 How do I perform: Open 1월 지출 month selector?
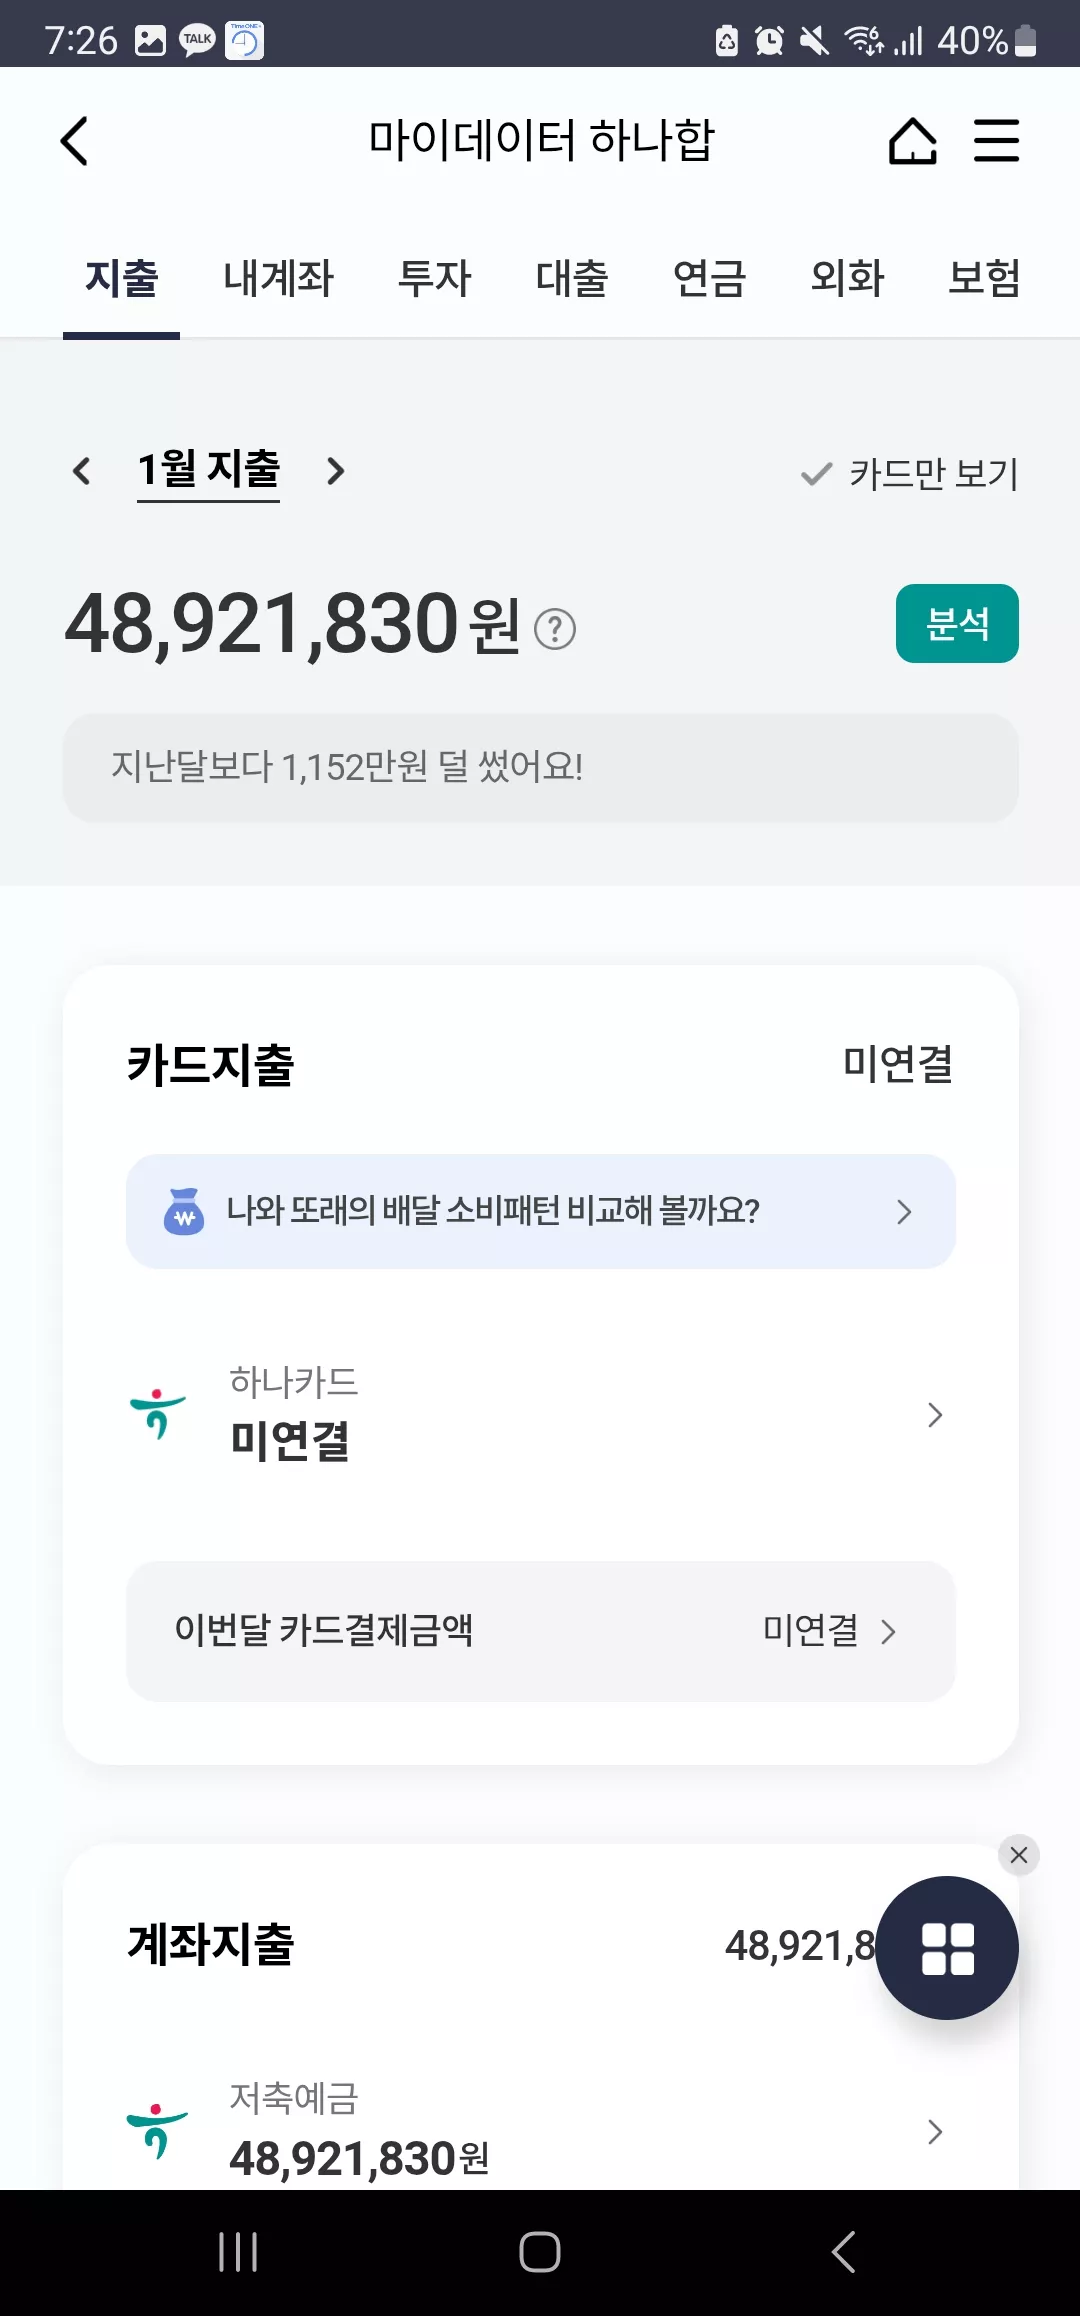coord(208,470)
